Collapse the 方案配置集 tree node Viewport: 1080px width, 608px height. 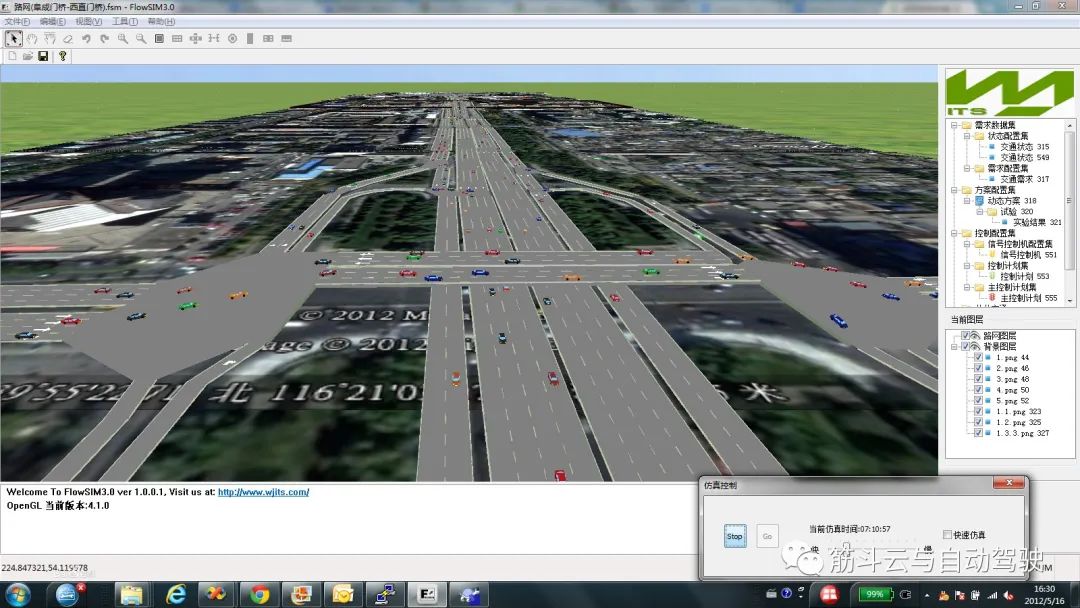pos(953,190)
